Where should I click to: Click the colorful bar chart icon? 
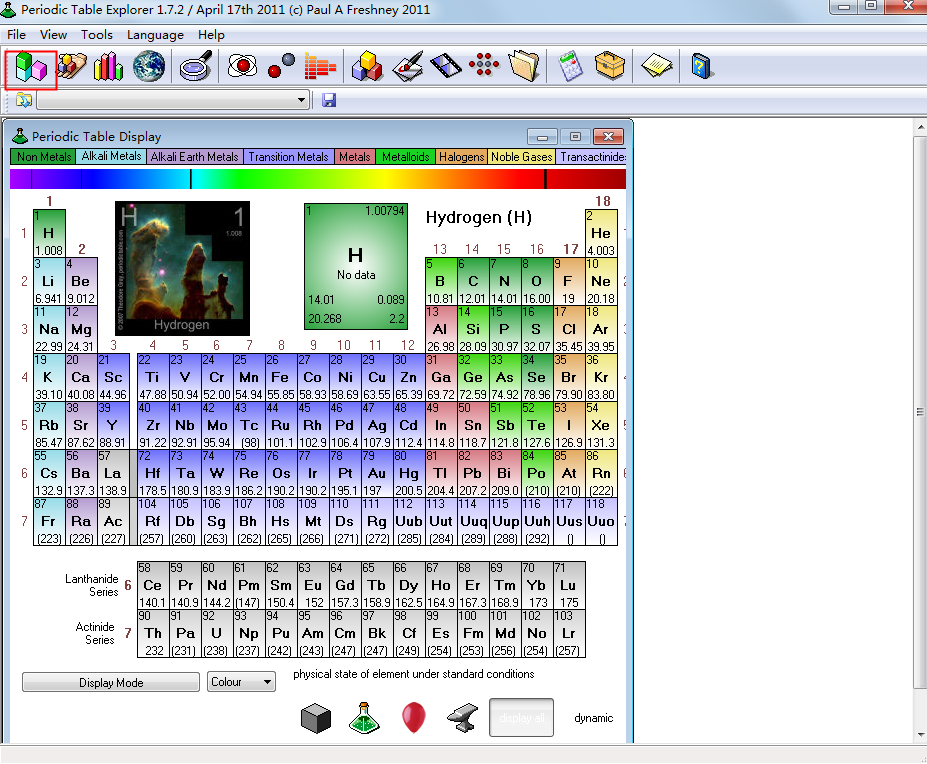(x=108, y=67)
